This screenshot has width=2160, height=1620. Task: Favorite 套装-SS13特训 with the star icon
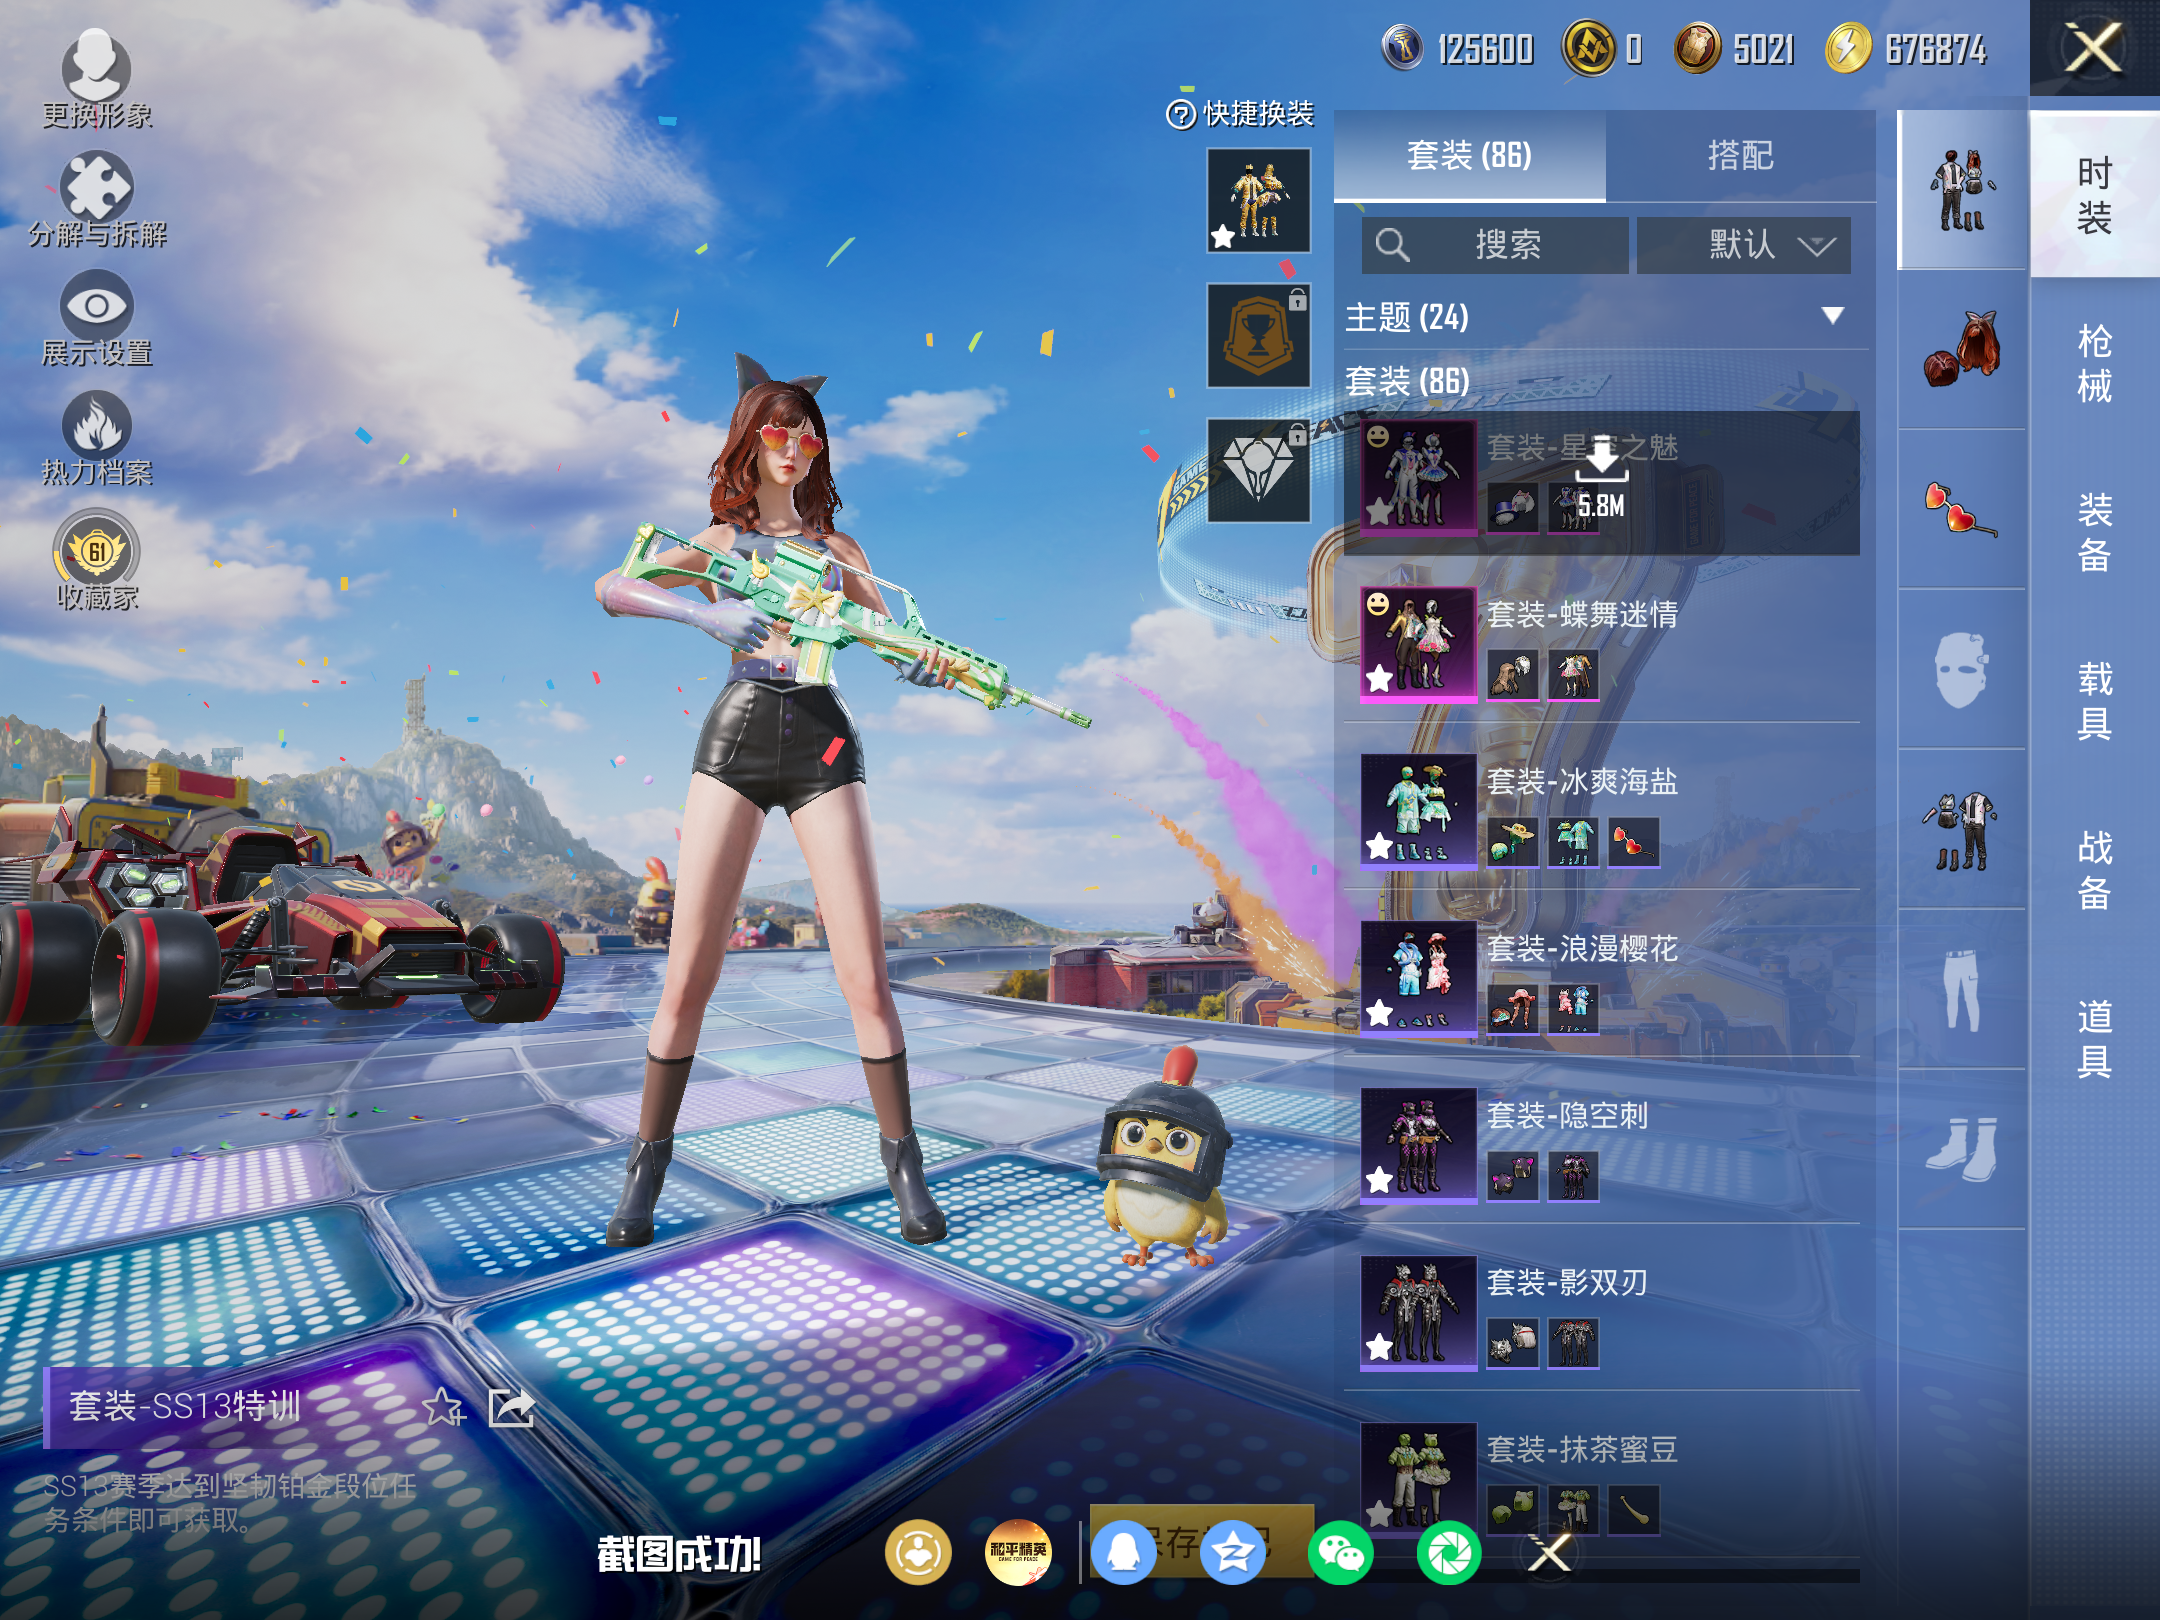pos(443,1407)
